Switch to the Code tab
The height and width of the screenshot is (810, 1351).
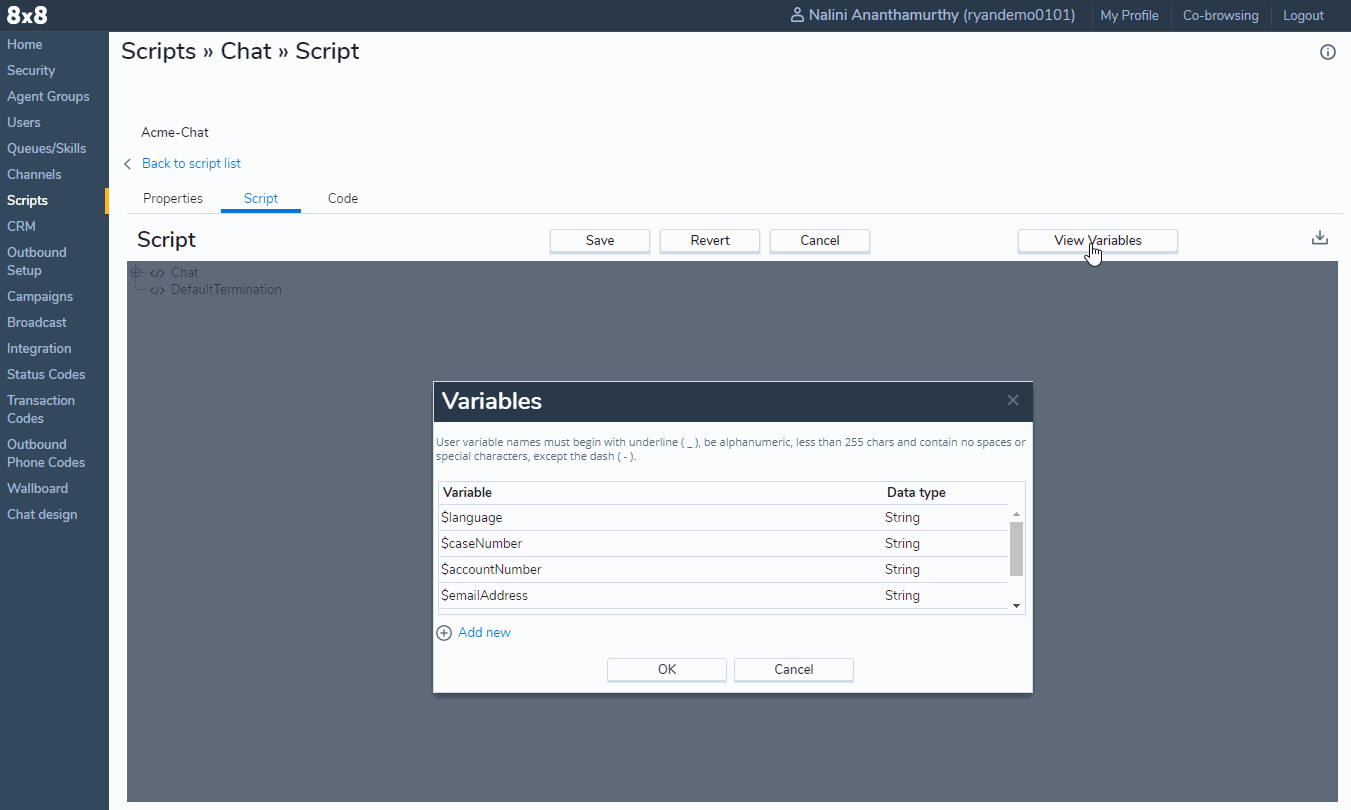(343, 198)
